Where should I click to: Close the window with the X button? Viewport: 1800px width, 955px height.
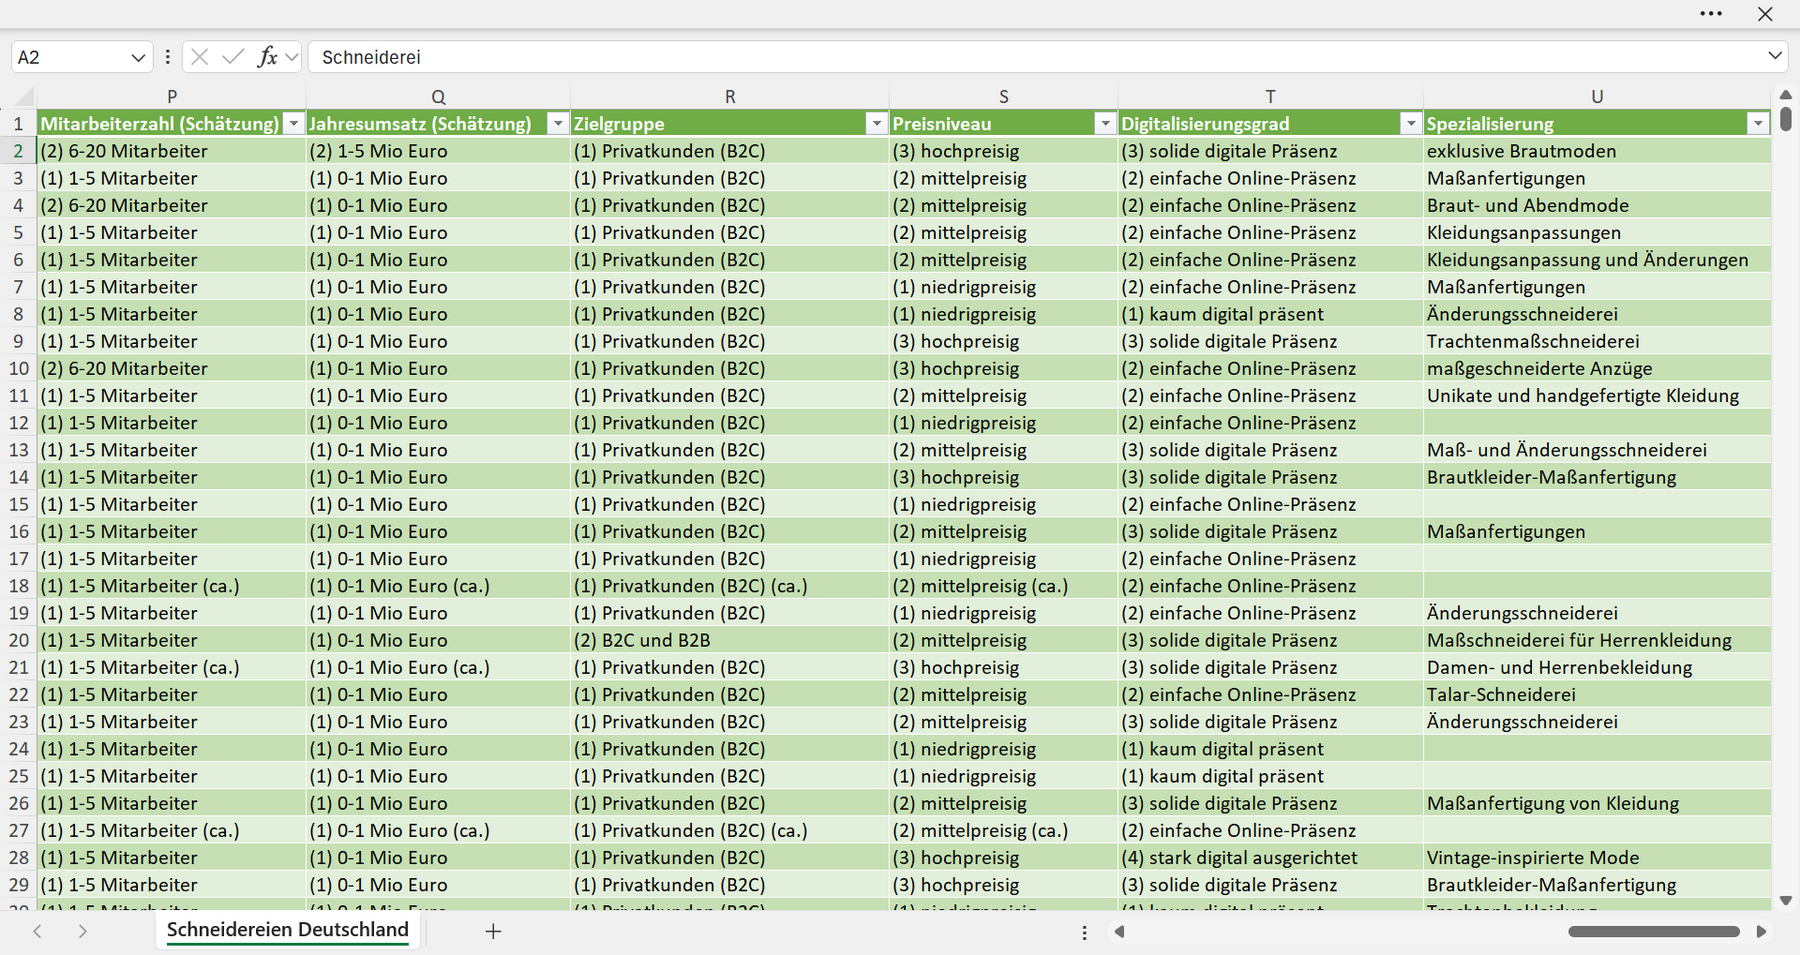(x=1765, y=14)
